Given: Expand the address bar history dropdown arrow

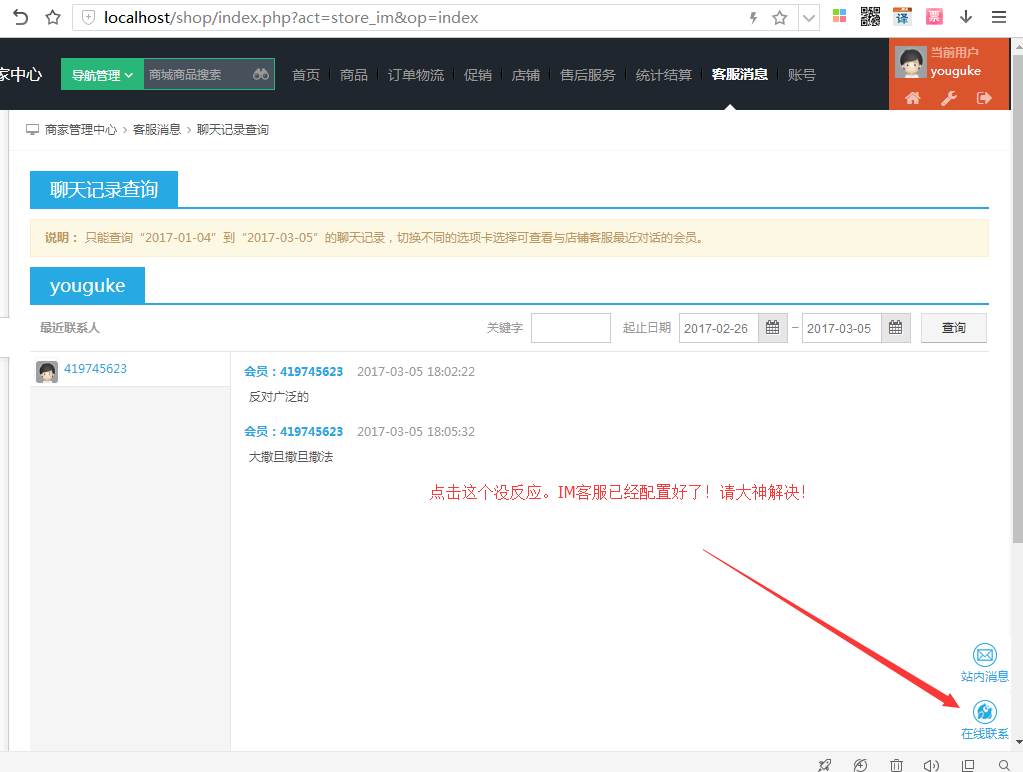Looking at the screenshot, I should [809, 18].
